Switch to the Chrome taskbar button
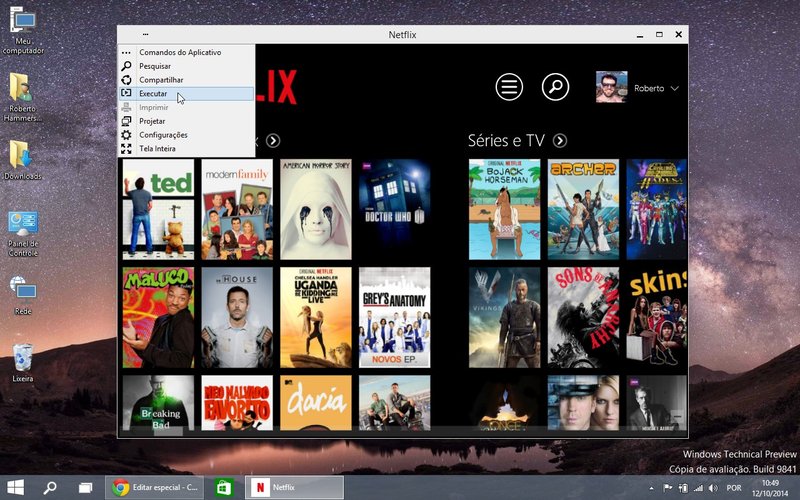Screen dimensions: 800x500 [155, 487]
